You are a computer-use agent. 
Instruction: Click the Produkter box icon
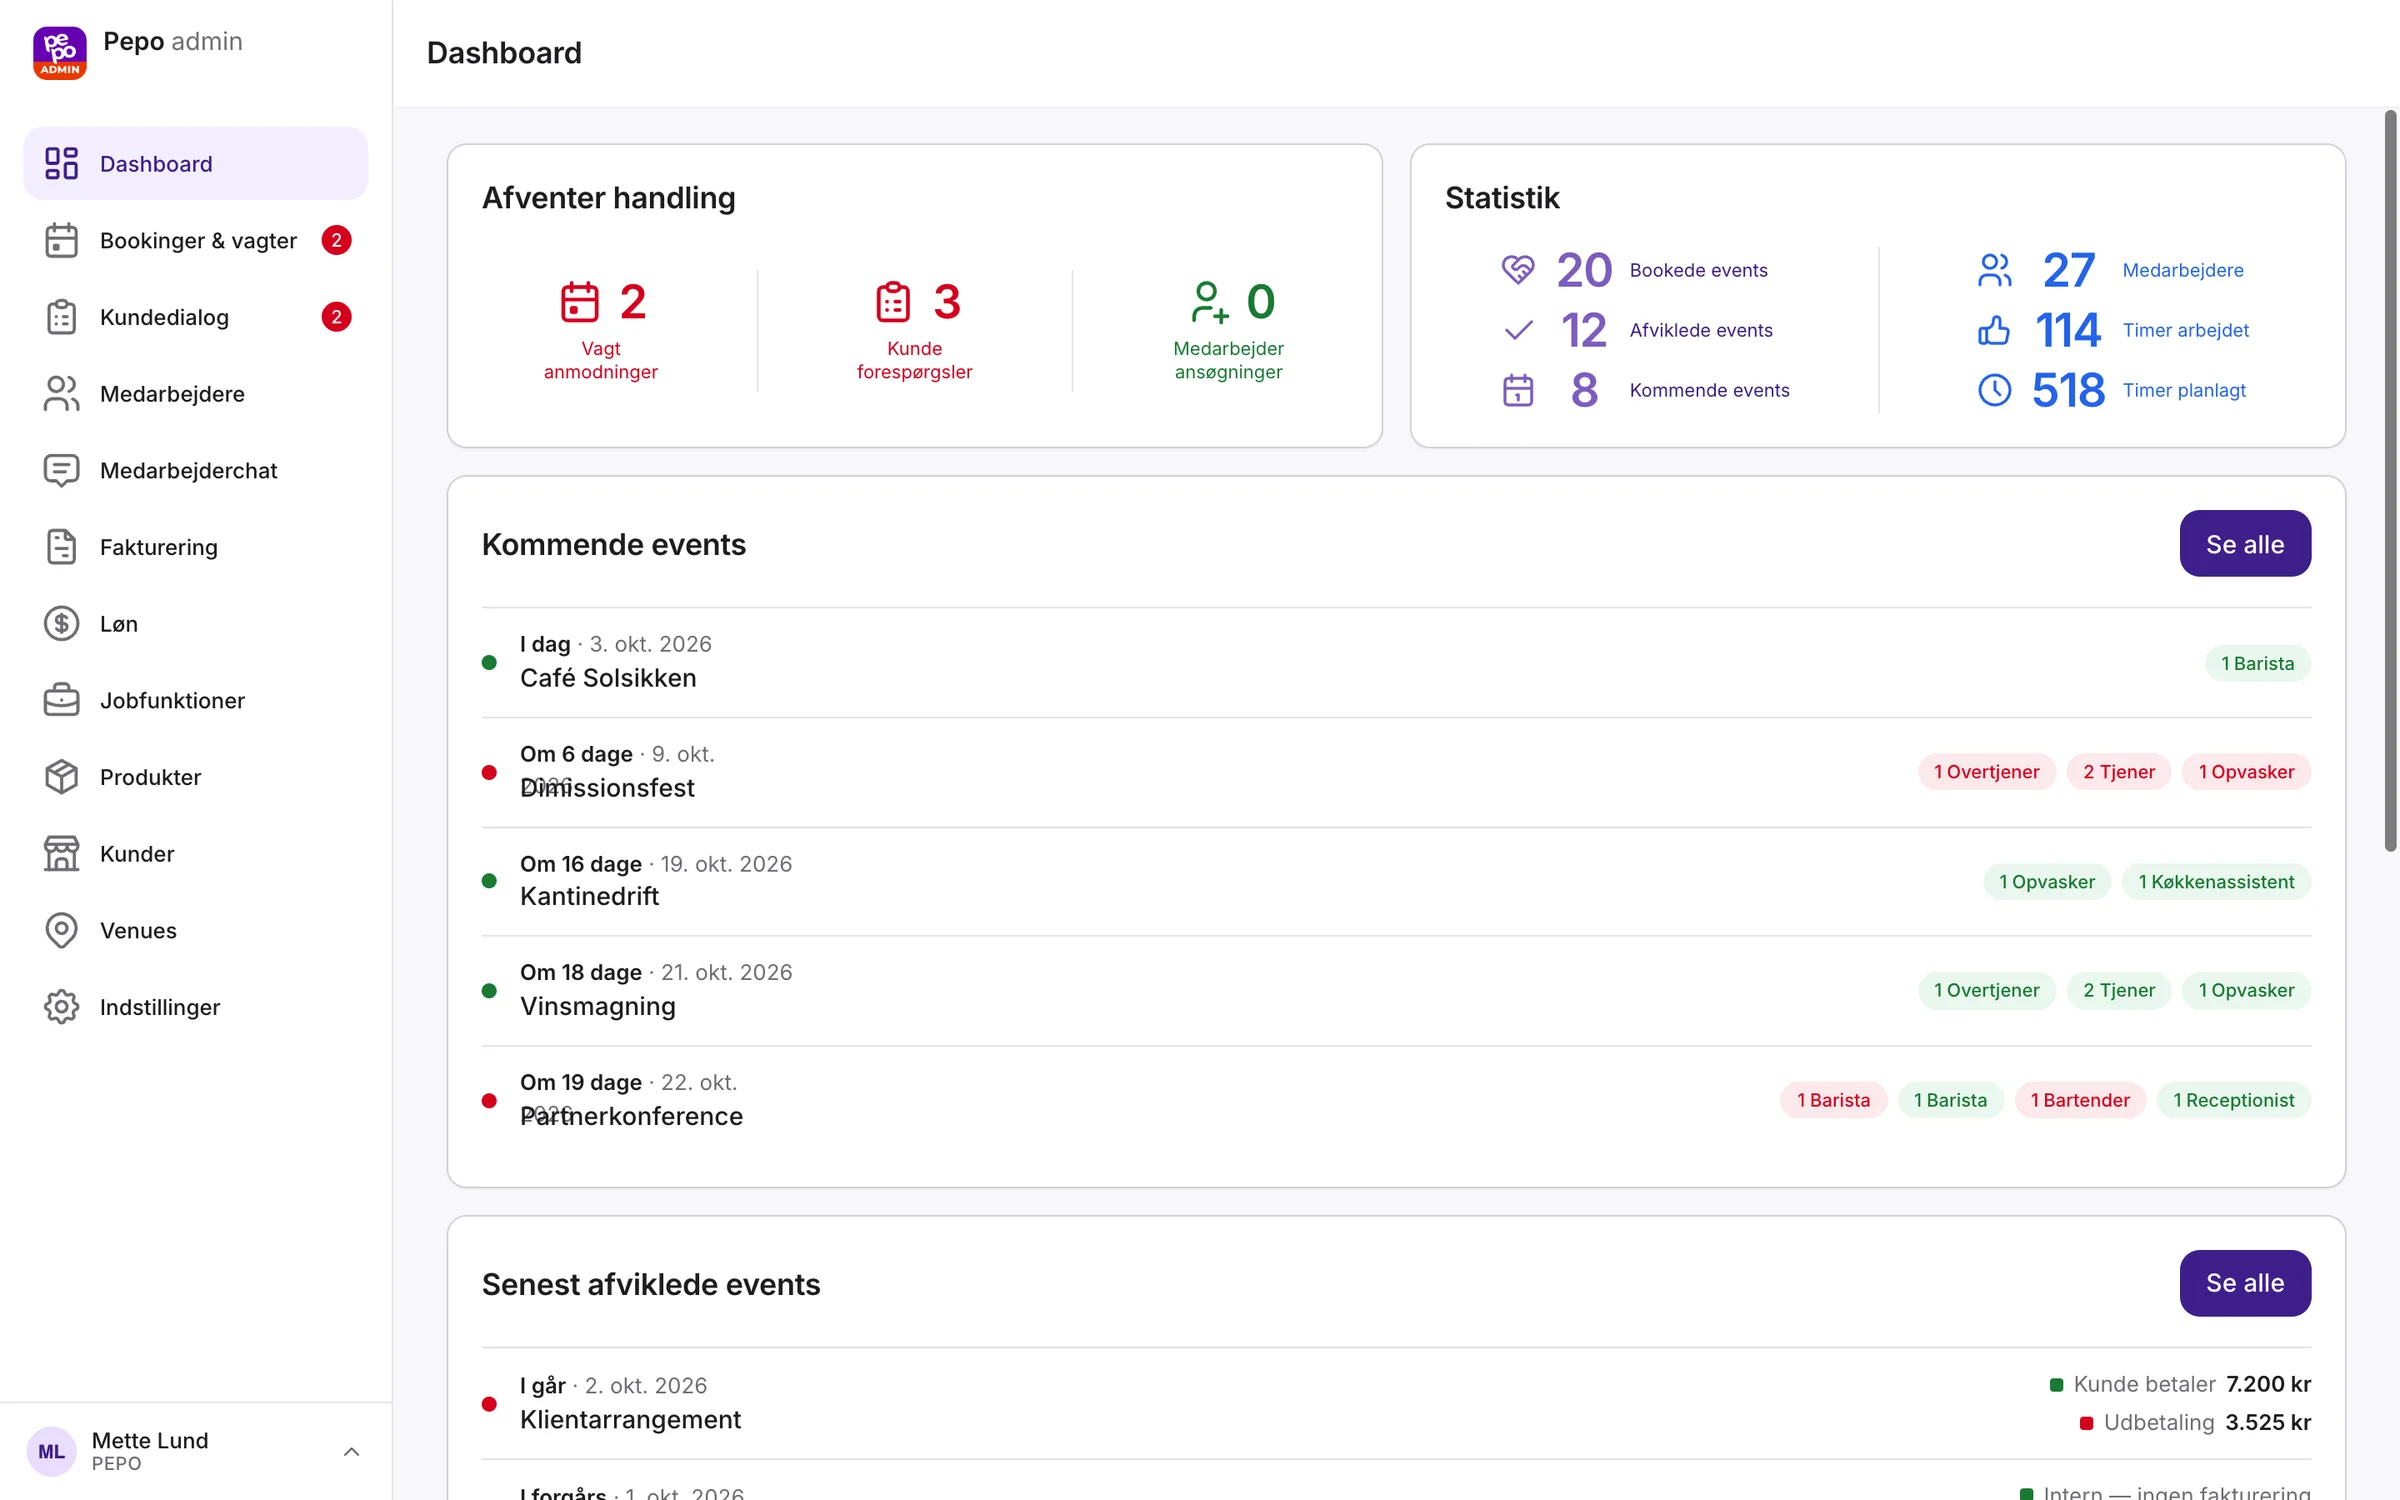[x=61, y=777]
